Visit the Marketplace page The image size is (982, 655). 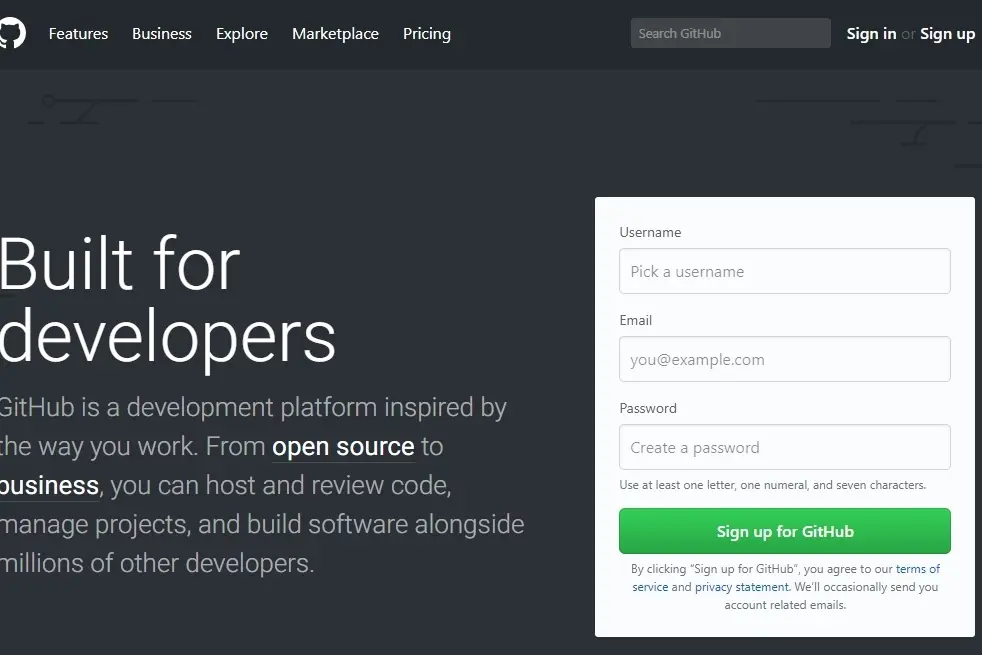335,34
